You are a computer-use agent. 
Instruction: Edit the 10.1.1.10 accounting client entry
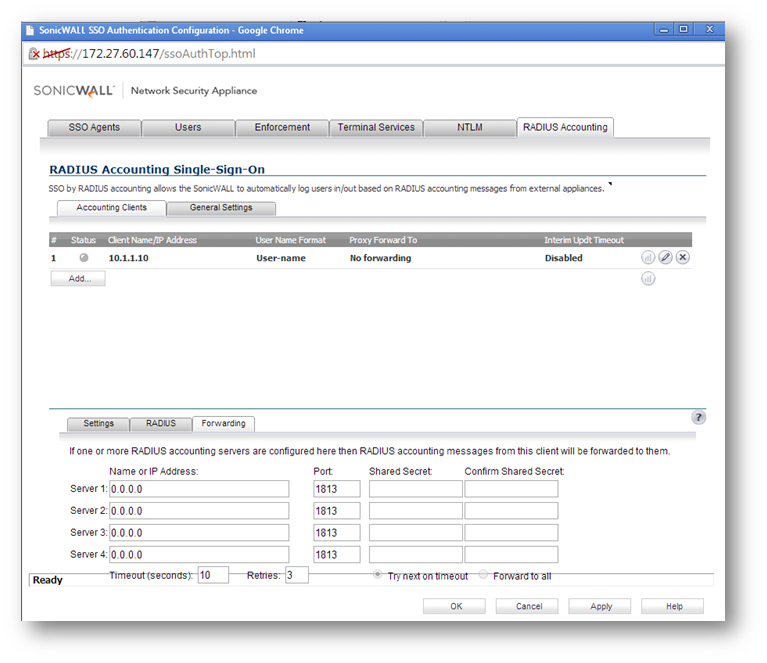pyautogui.click(x=665, y=258)
